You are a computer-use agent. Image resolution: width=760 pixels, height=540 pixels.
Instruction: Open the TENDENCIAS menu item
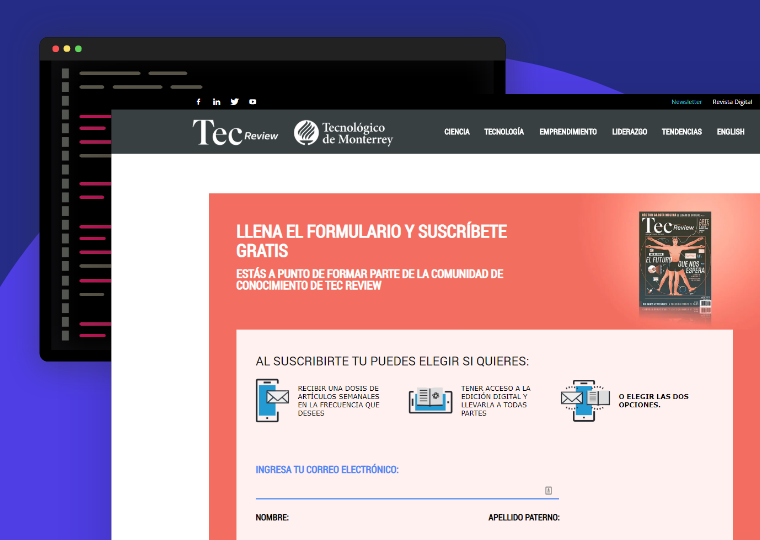pyautogui.click(x=681, y=132)
